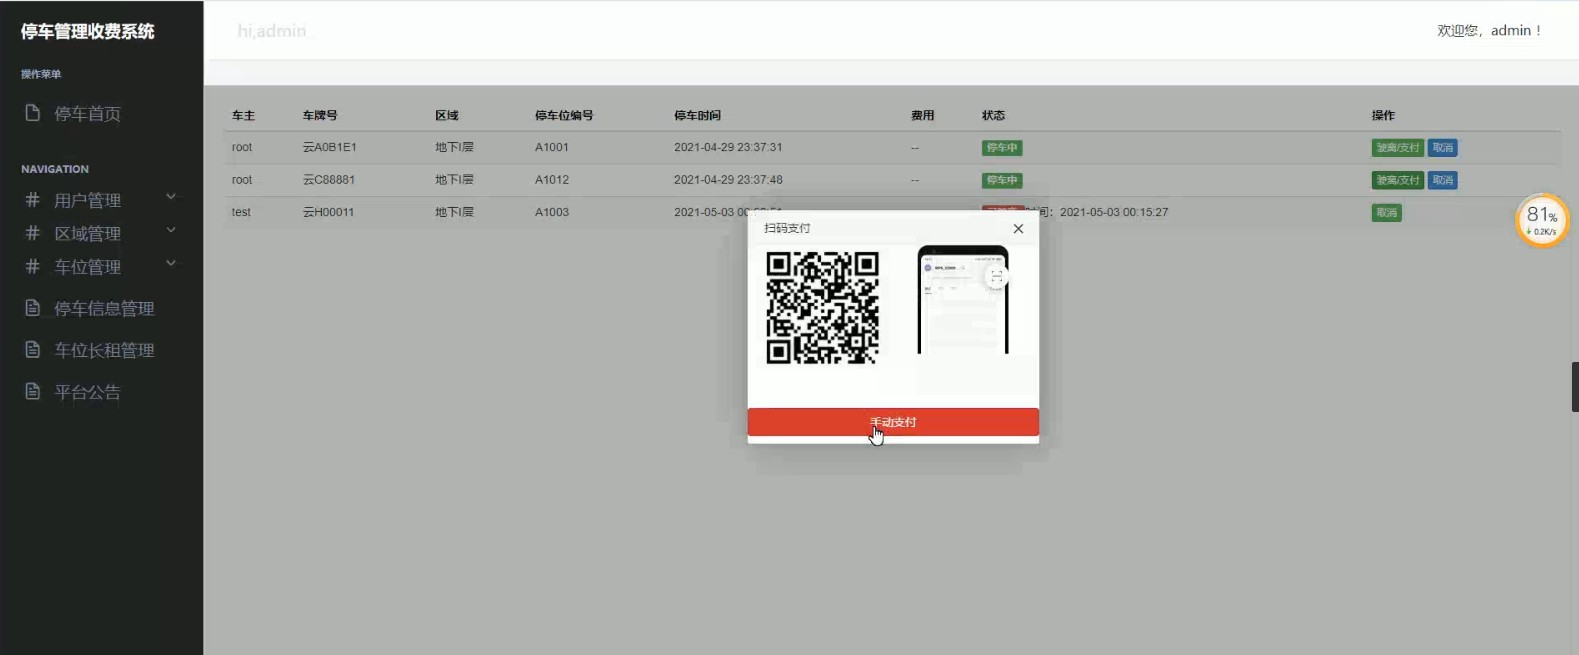Open 车位长租管理 page

104,350
